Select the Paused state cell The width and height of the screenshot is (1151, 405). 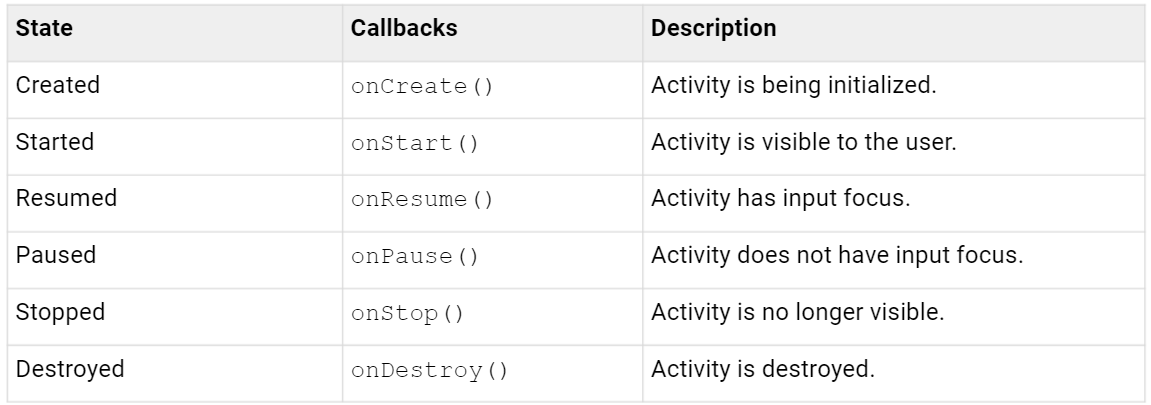pos(56,255)
